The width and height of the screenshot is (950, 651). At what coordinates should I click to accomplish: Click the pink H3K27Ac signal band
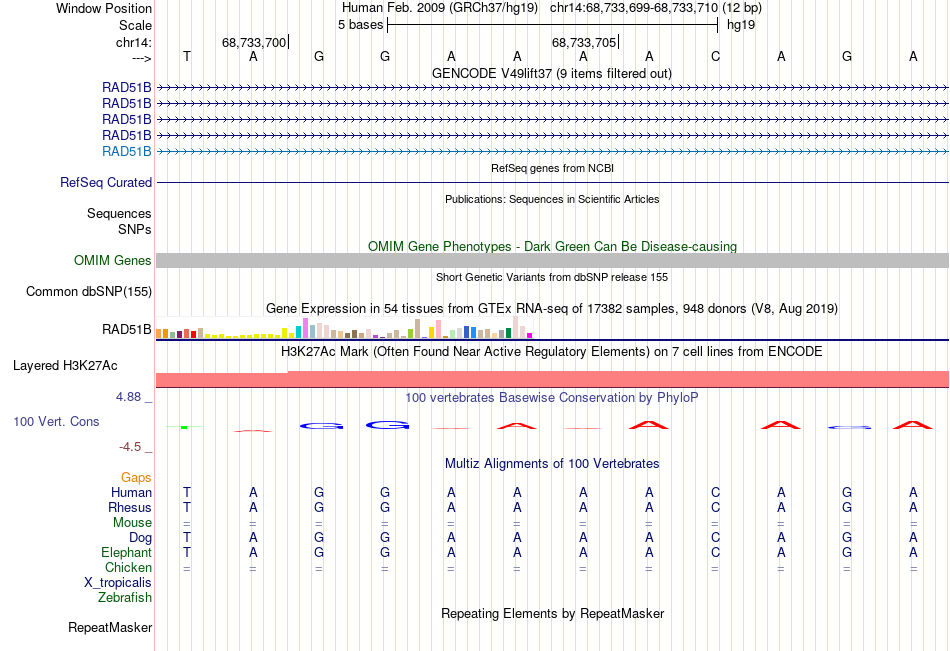click(552, 379)
